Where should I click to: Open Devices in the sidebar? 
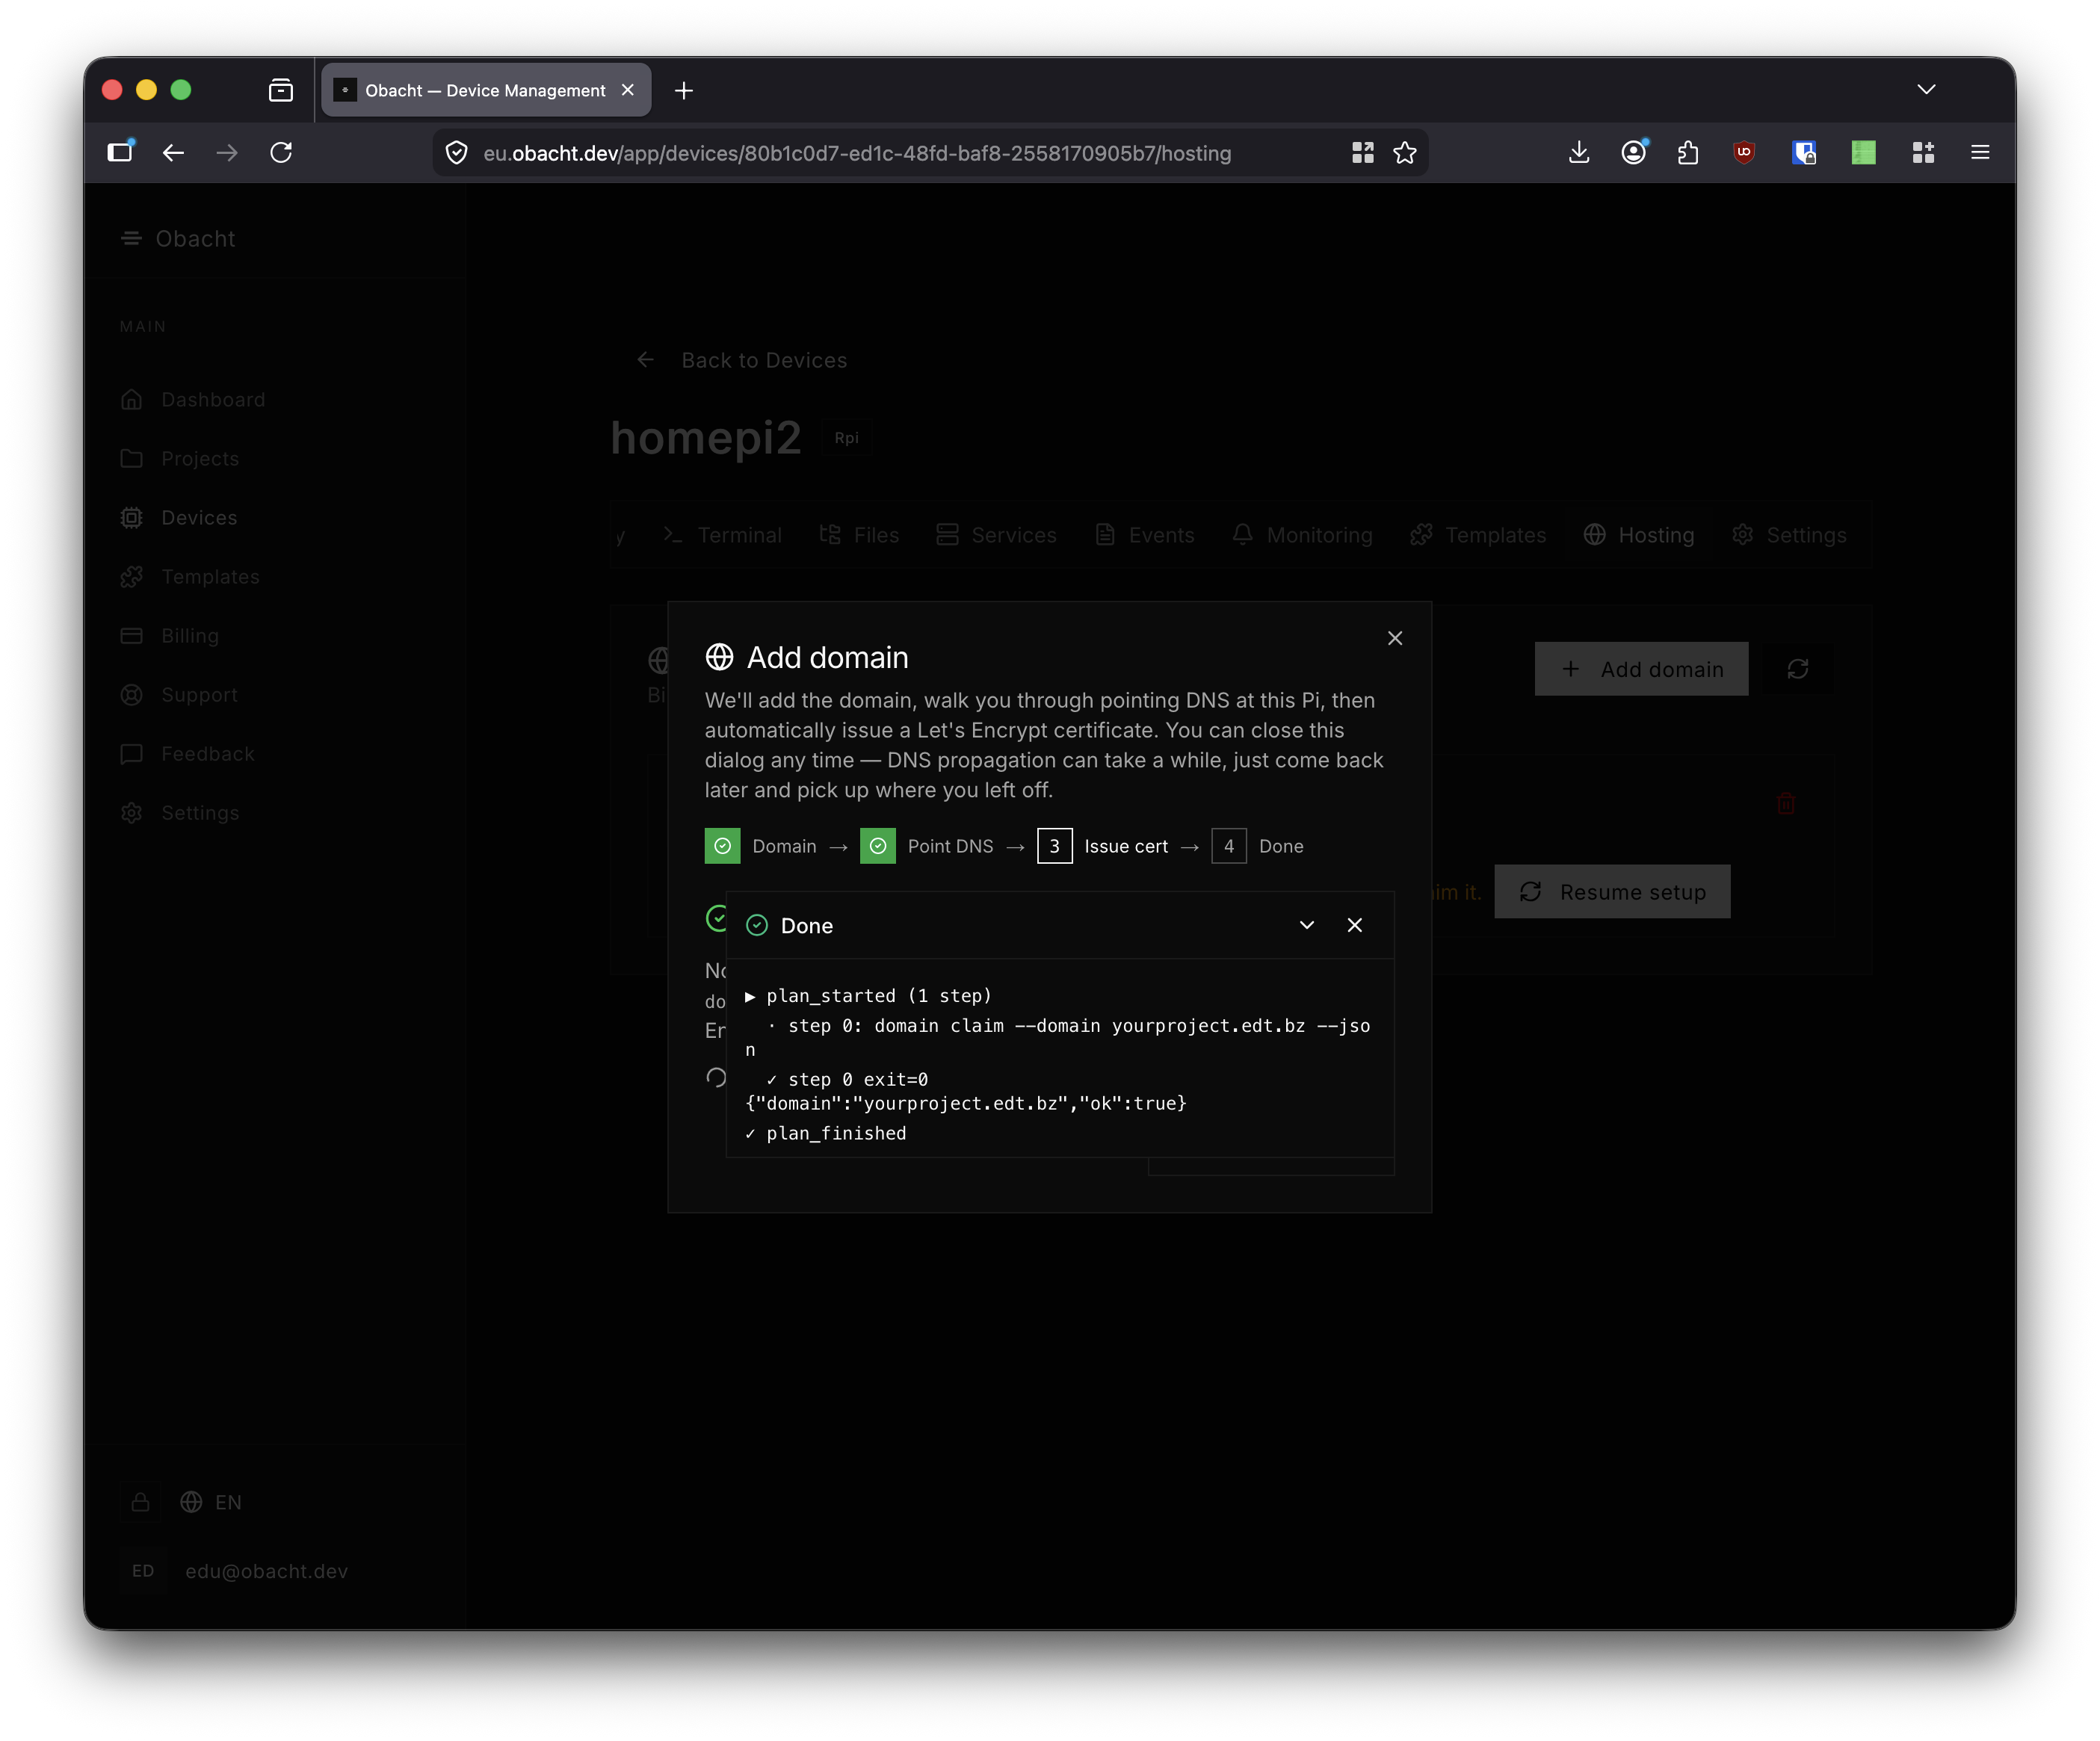pyautogui.click(x=179, y=517)
